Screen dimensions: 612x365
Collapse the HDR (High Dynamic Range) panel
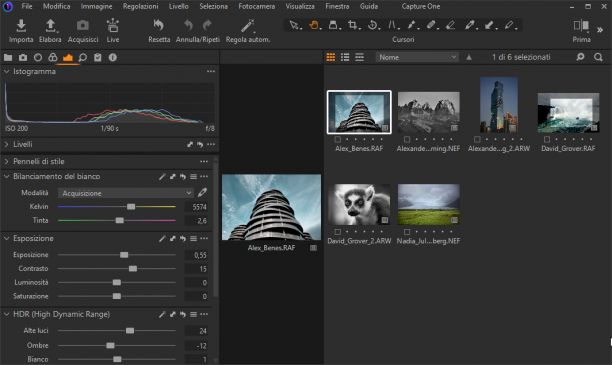click(7, 314)
